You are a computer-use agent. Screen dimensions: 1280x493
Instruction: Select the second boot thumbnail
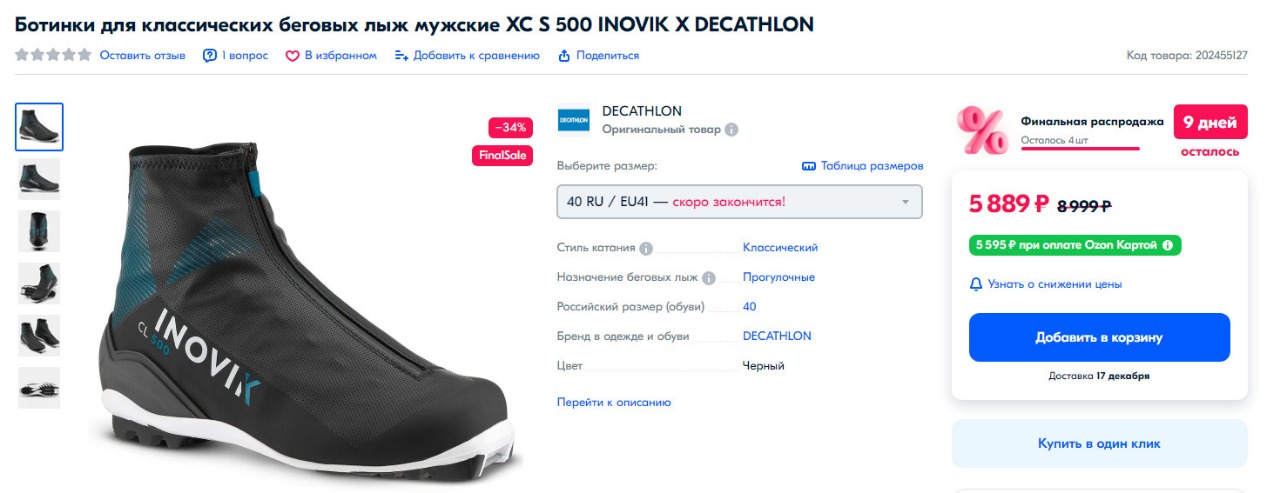(x=39, y=179)
